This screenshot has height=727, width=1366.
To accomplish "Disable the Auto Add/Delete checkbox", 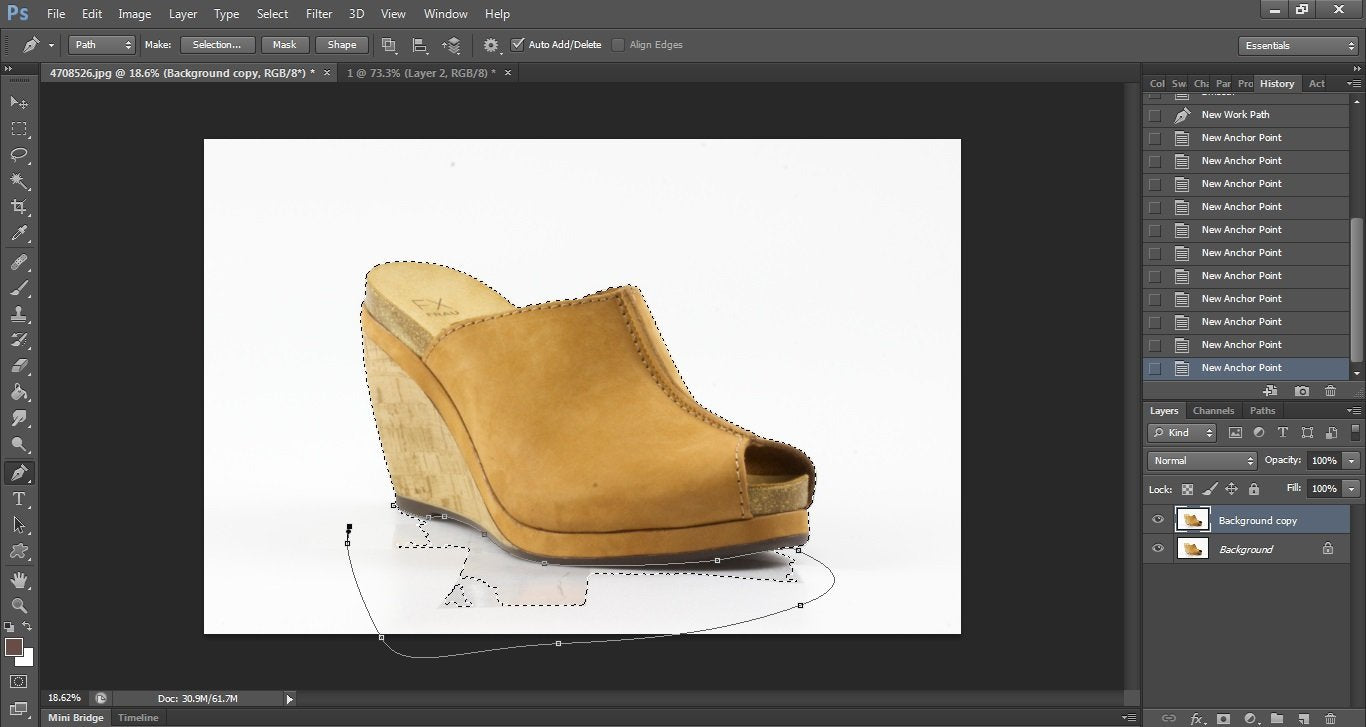I will pos(517,45).
